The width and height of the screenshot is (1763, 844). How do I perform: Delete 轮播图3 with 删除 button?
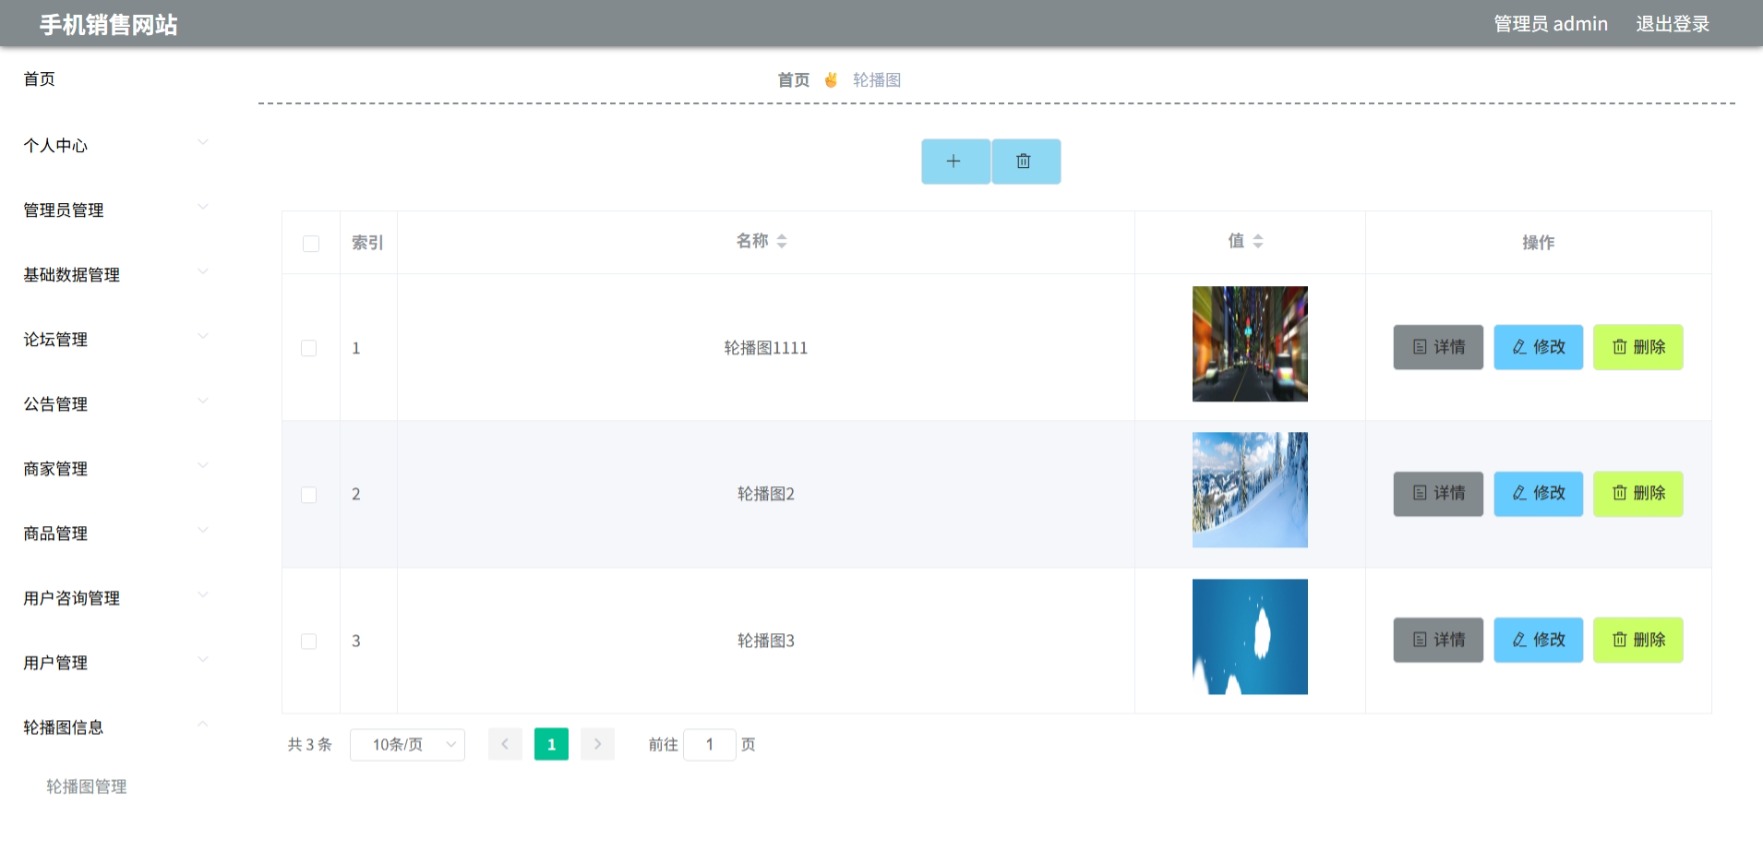(x=1638, y=640)
